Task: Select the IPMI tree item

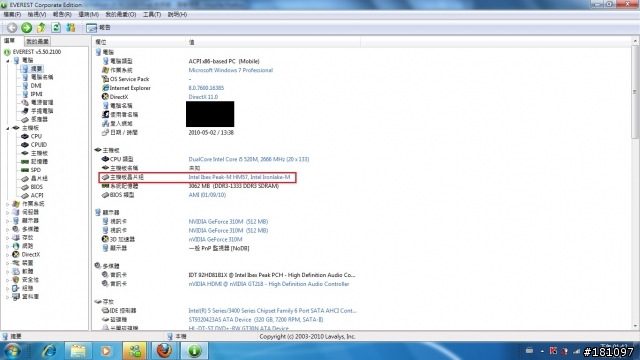Action: (36, 94)
